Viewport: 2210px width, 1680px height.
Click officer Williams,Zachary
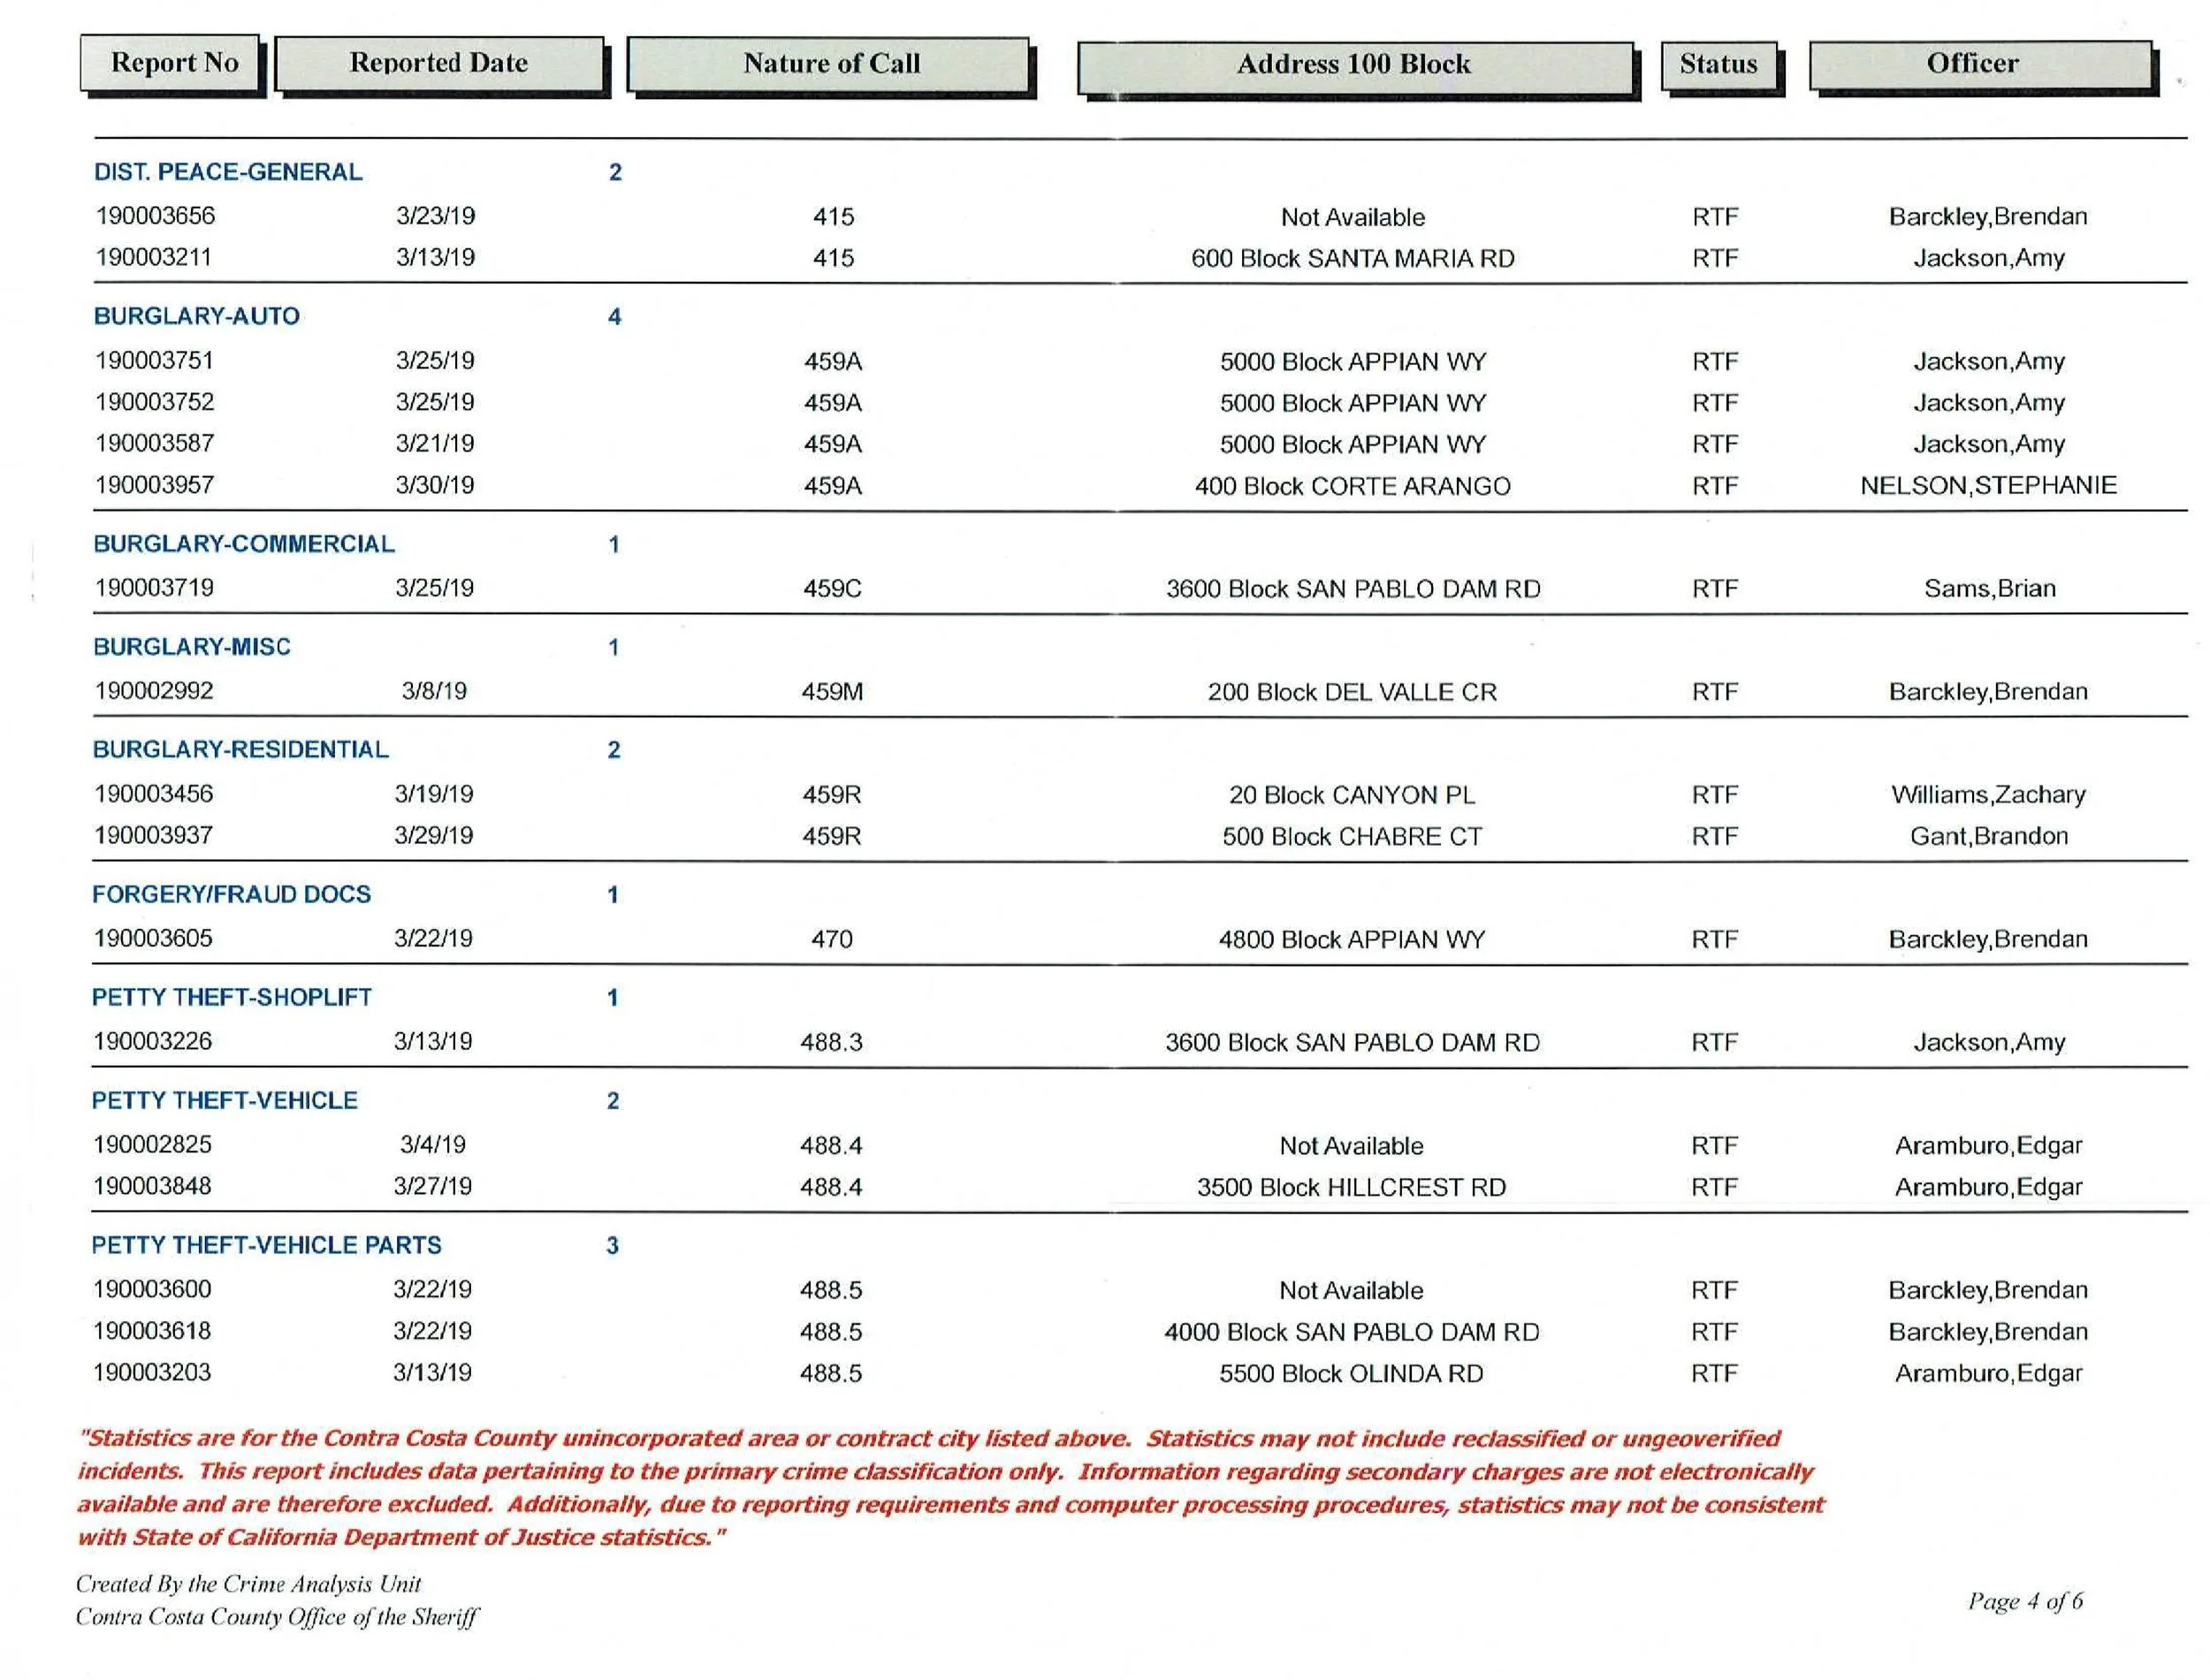1988,795
